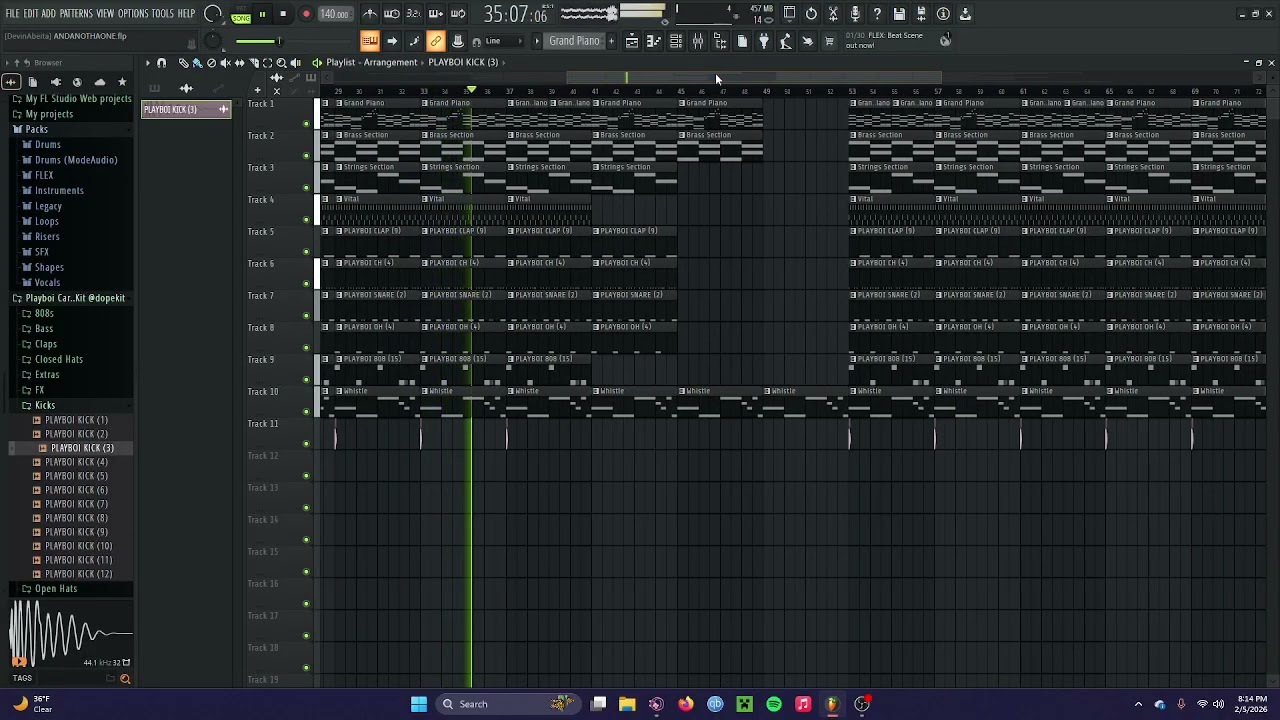The image size is (1280, 720).
Task: Select the Paint brush tool in Playlist
Action: [x=197, y=63]
